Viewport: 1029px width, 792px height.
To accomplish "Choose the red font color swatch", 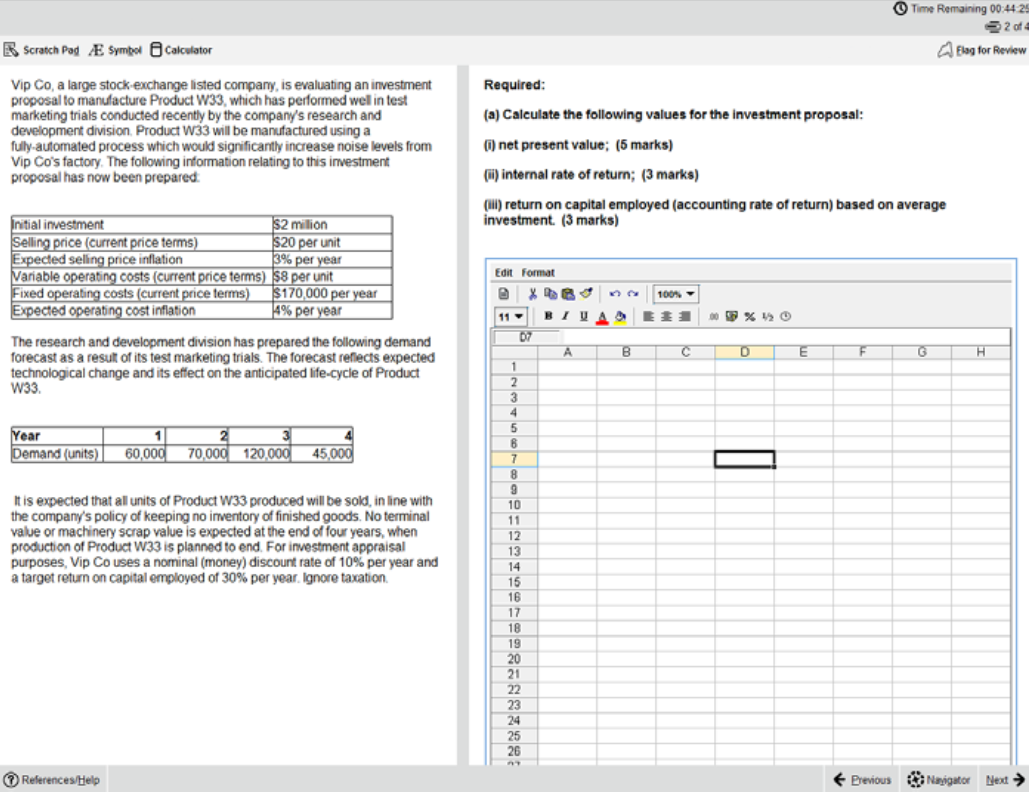I will [x=602, y=317].
